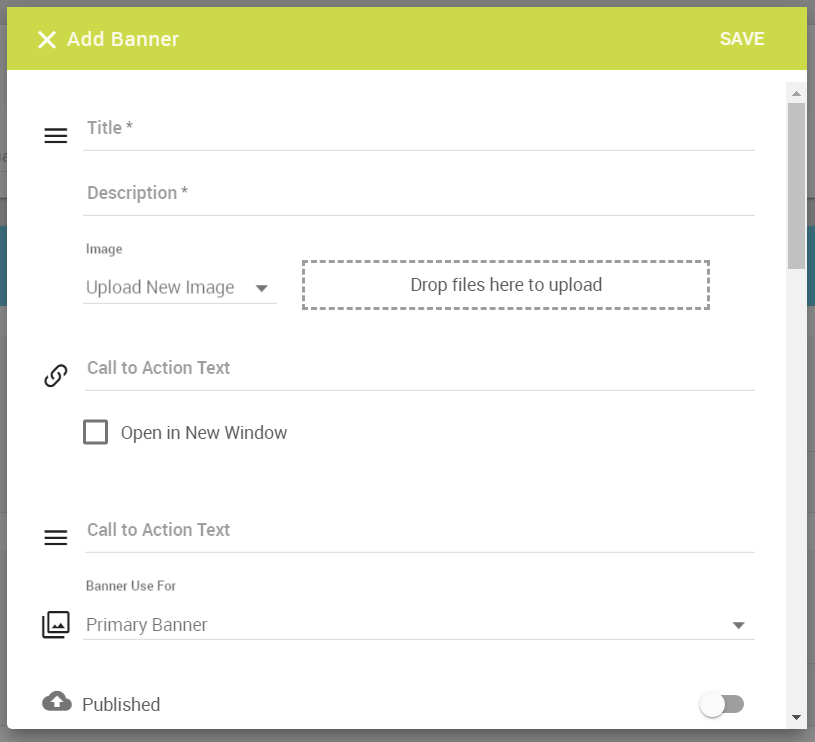Close the Add Banner dialog with X
Screen dimensions: 815x742
click(x=47, y=39)
